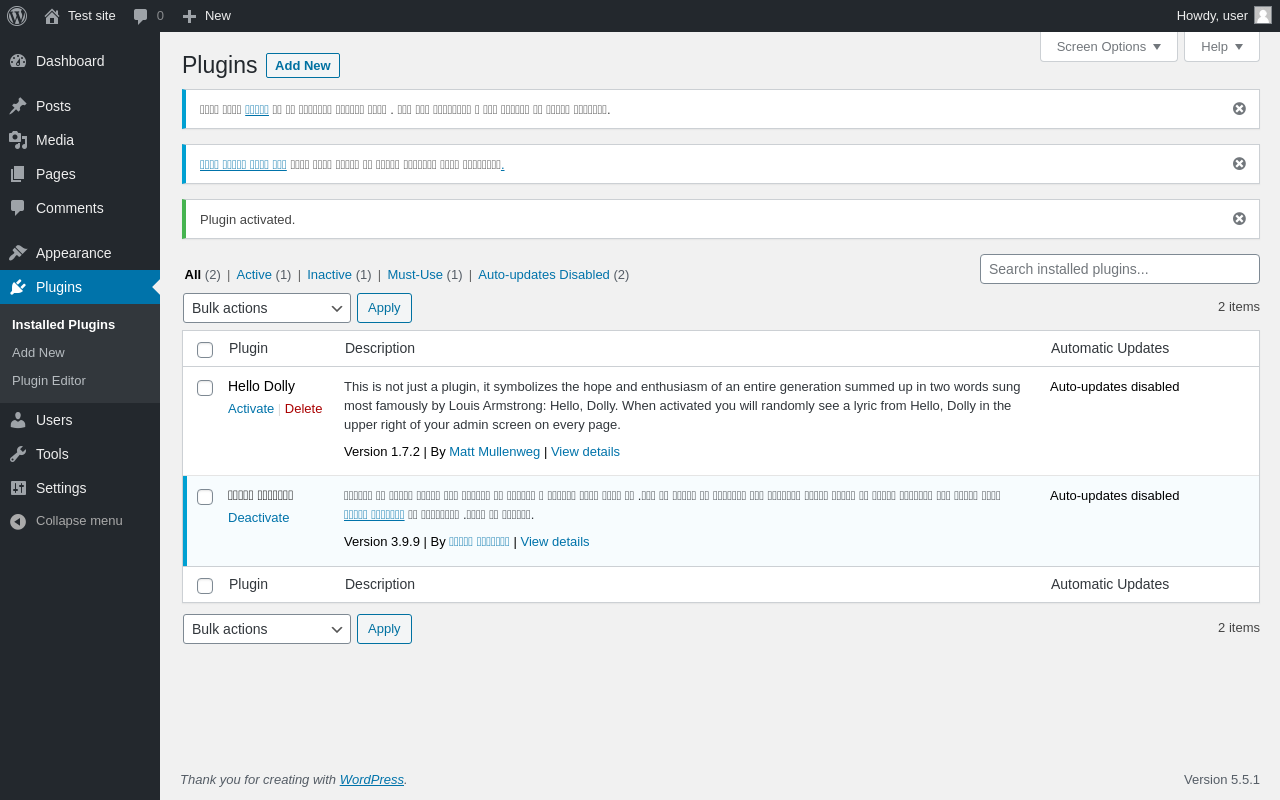Click the Plugins plug icon in sidebar

[18, 287]
